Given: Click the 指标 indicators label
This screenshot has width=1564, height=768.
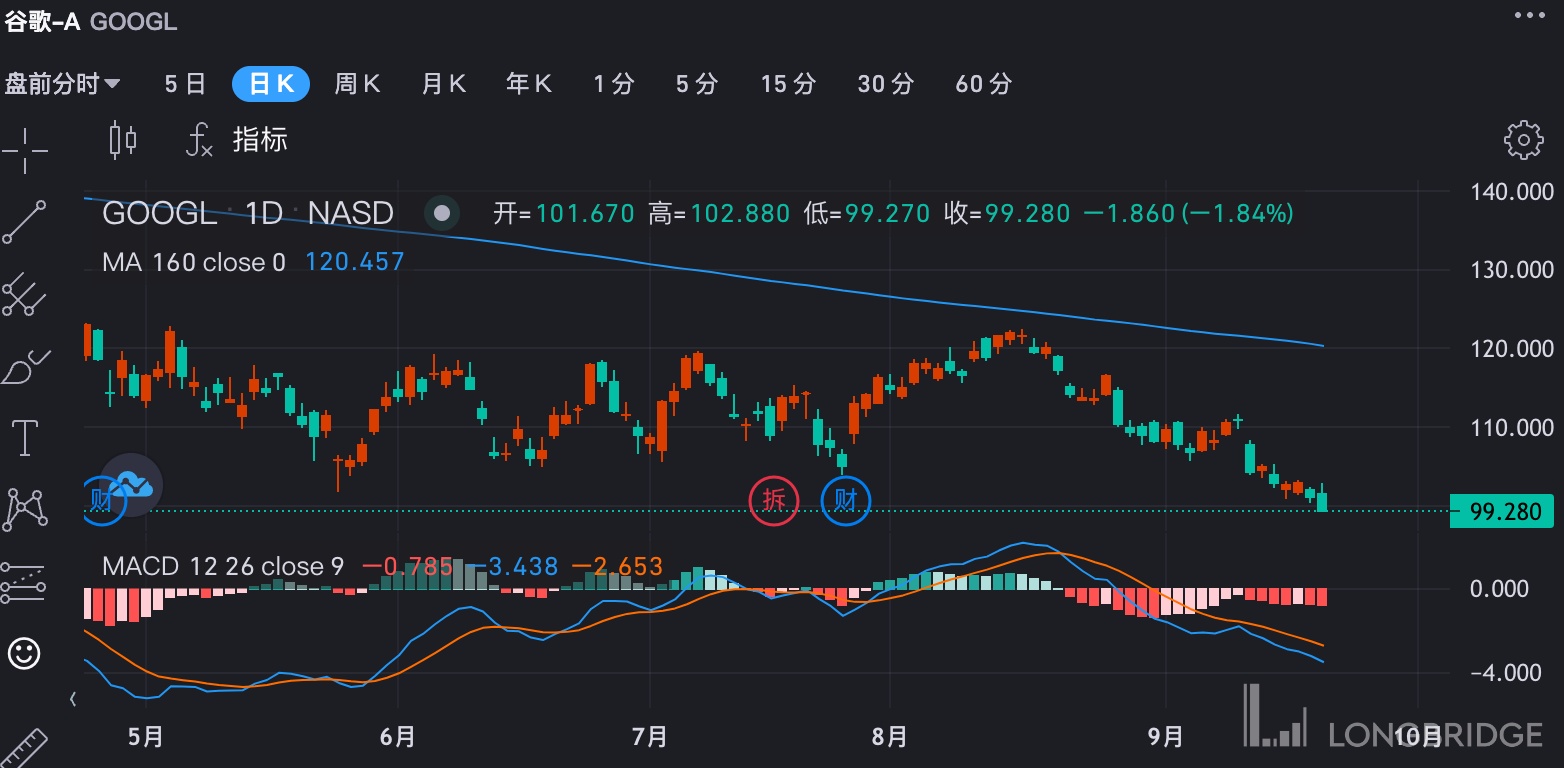Looking at the screenshot, I should 260,139.
